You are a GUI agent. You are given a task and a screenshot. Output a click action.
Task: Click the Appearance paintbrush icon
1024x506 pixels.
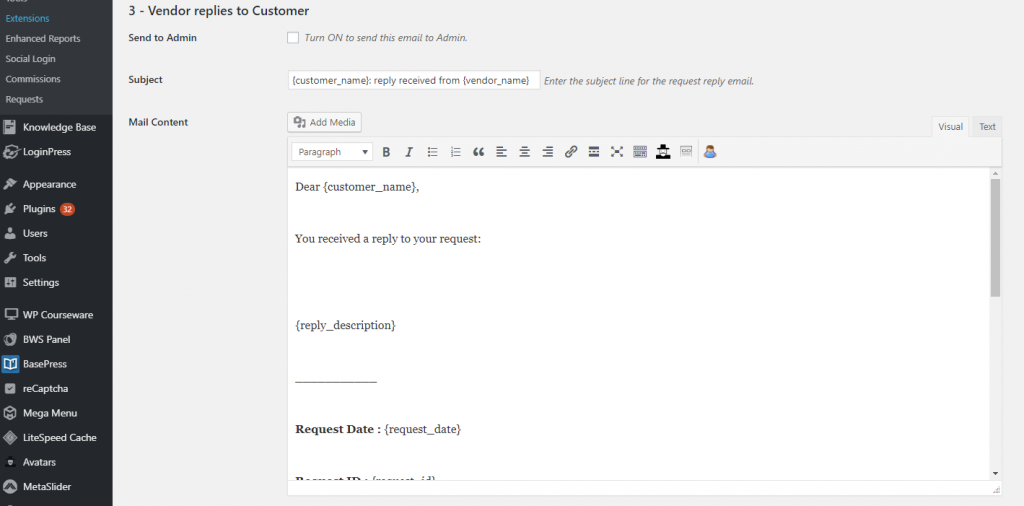coord(10,184)
